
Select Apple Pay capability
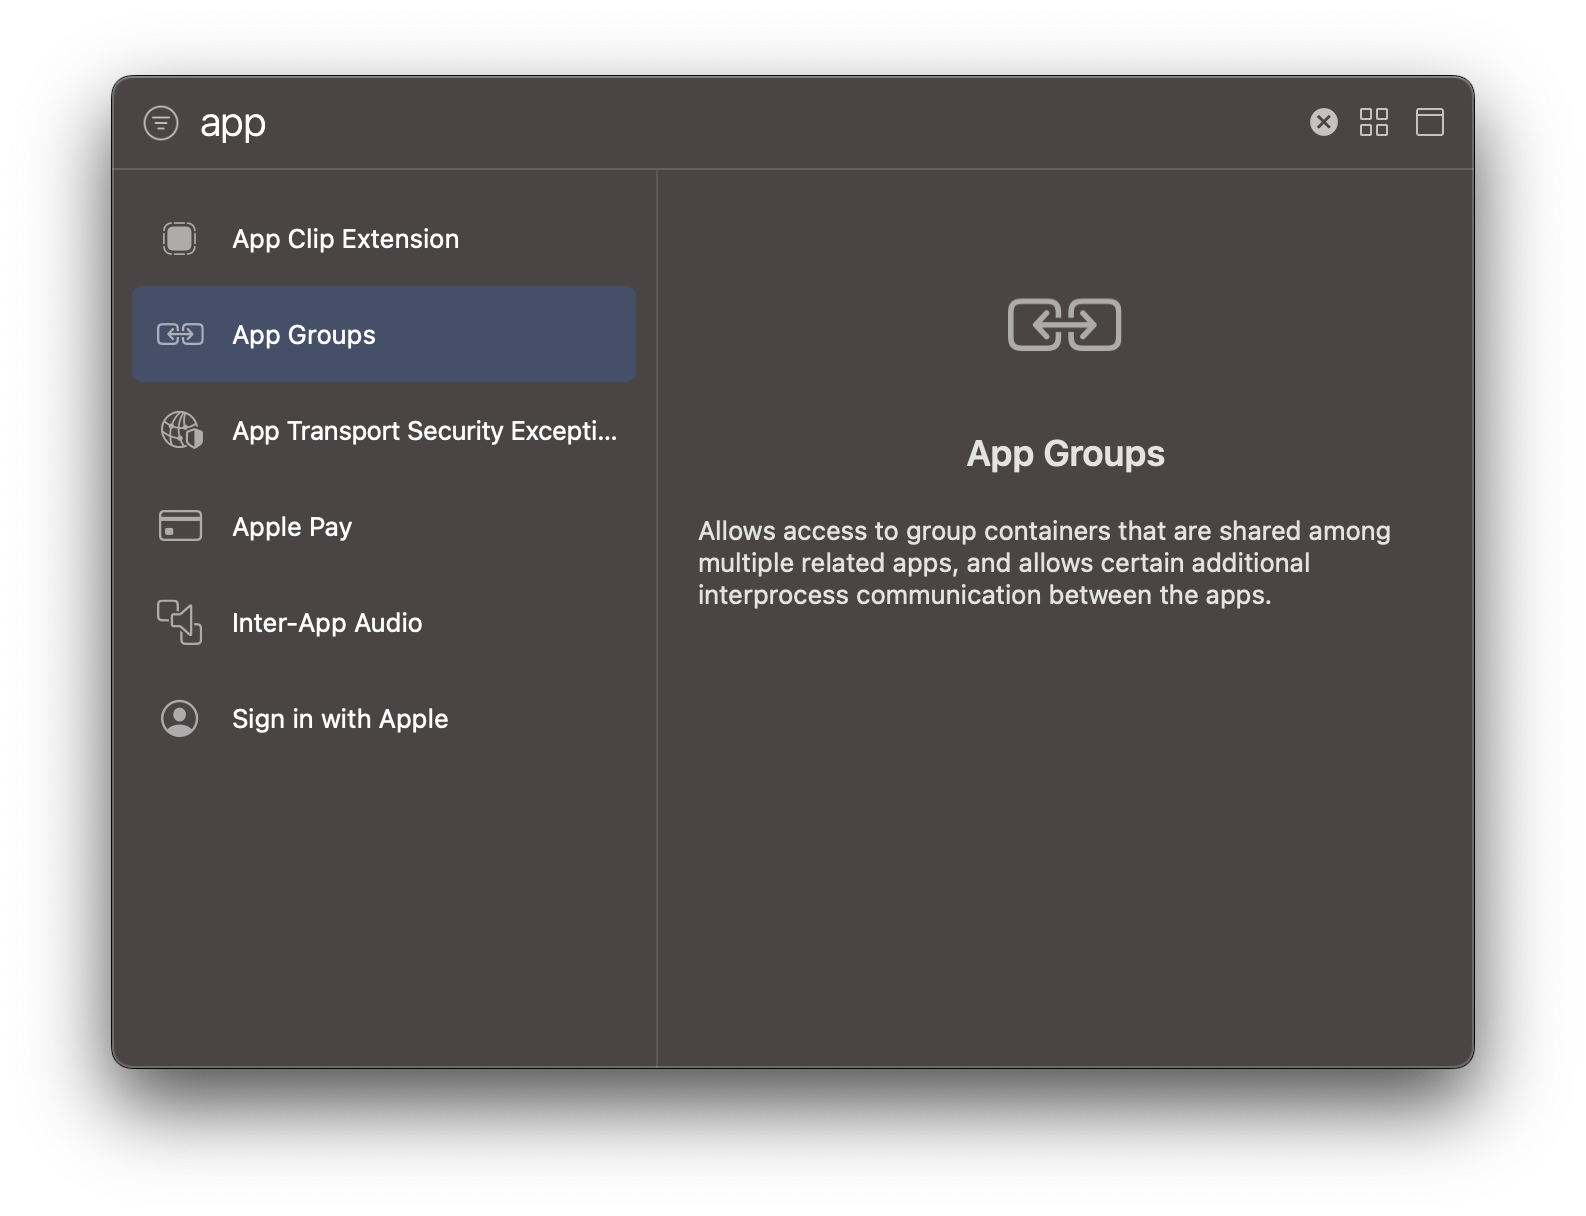(384, 527)
